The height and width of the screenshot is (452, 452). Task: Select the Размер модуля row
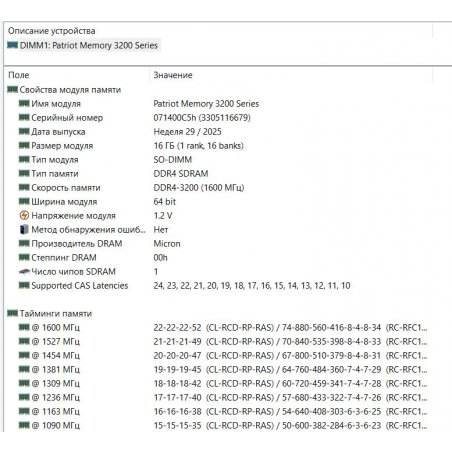coord(223,146)
